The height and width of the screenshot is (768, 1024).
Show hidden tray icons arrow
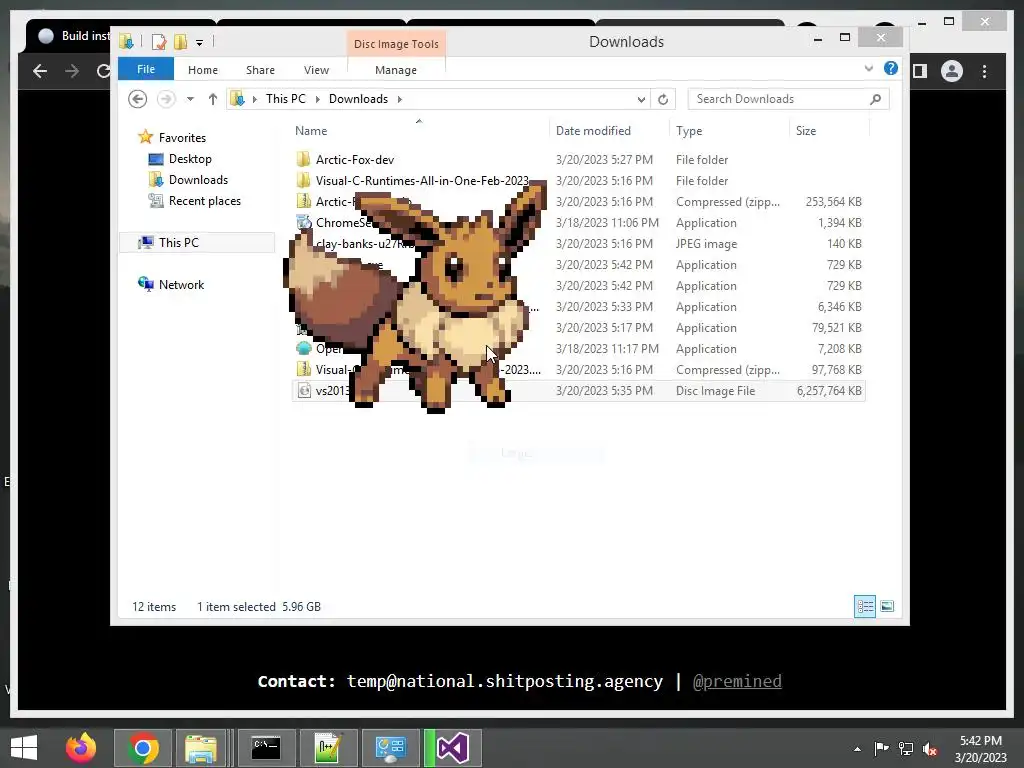[857, 749]
